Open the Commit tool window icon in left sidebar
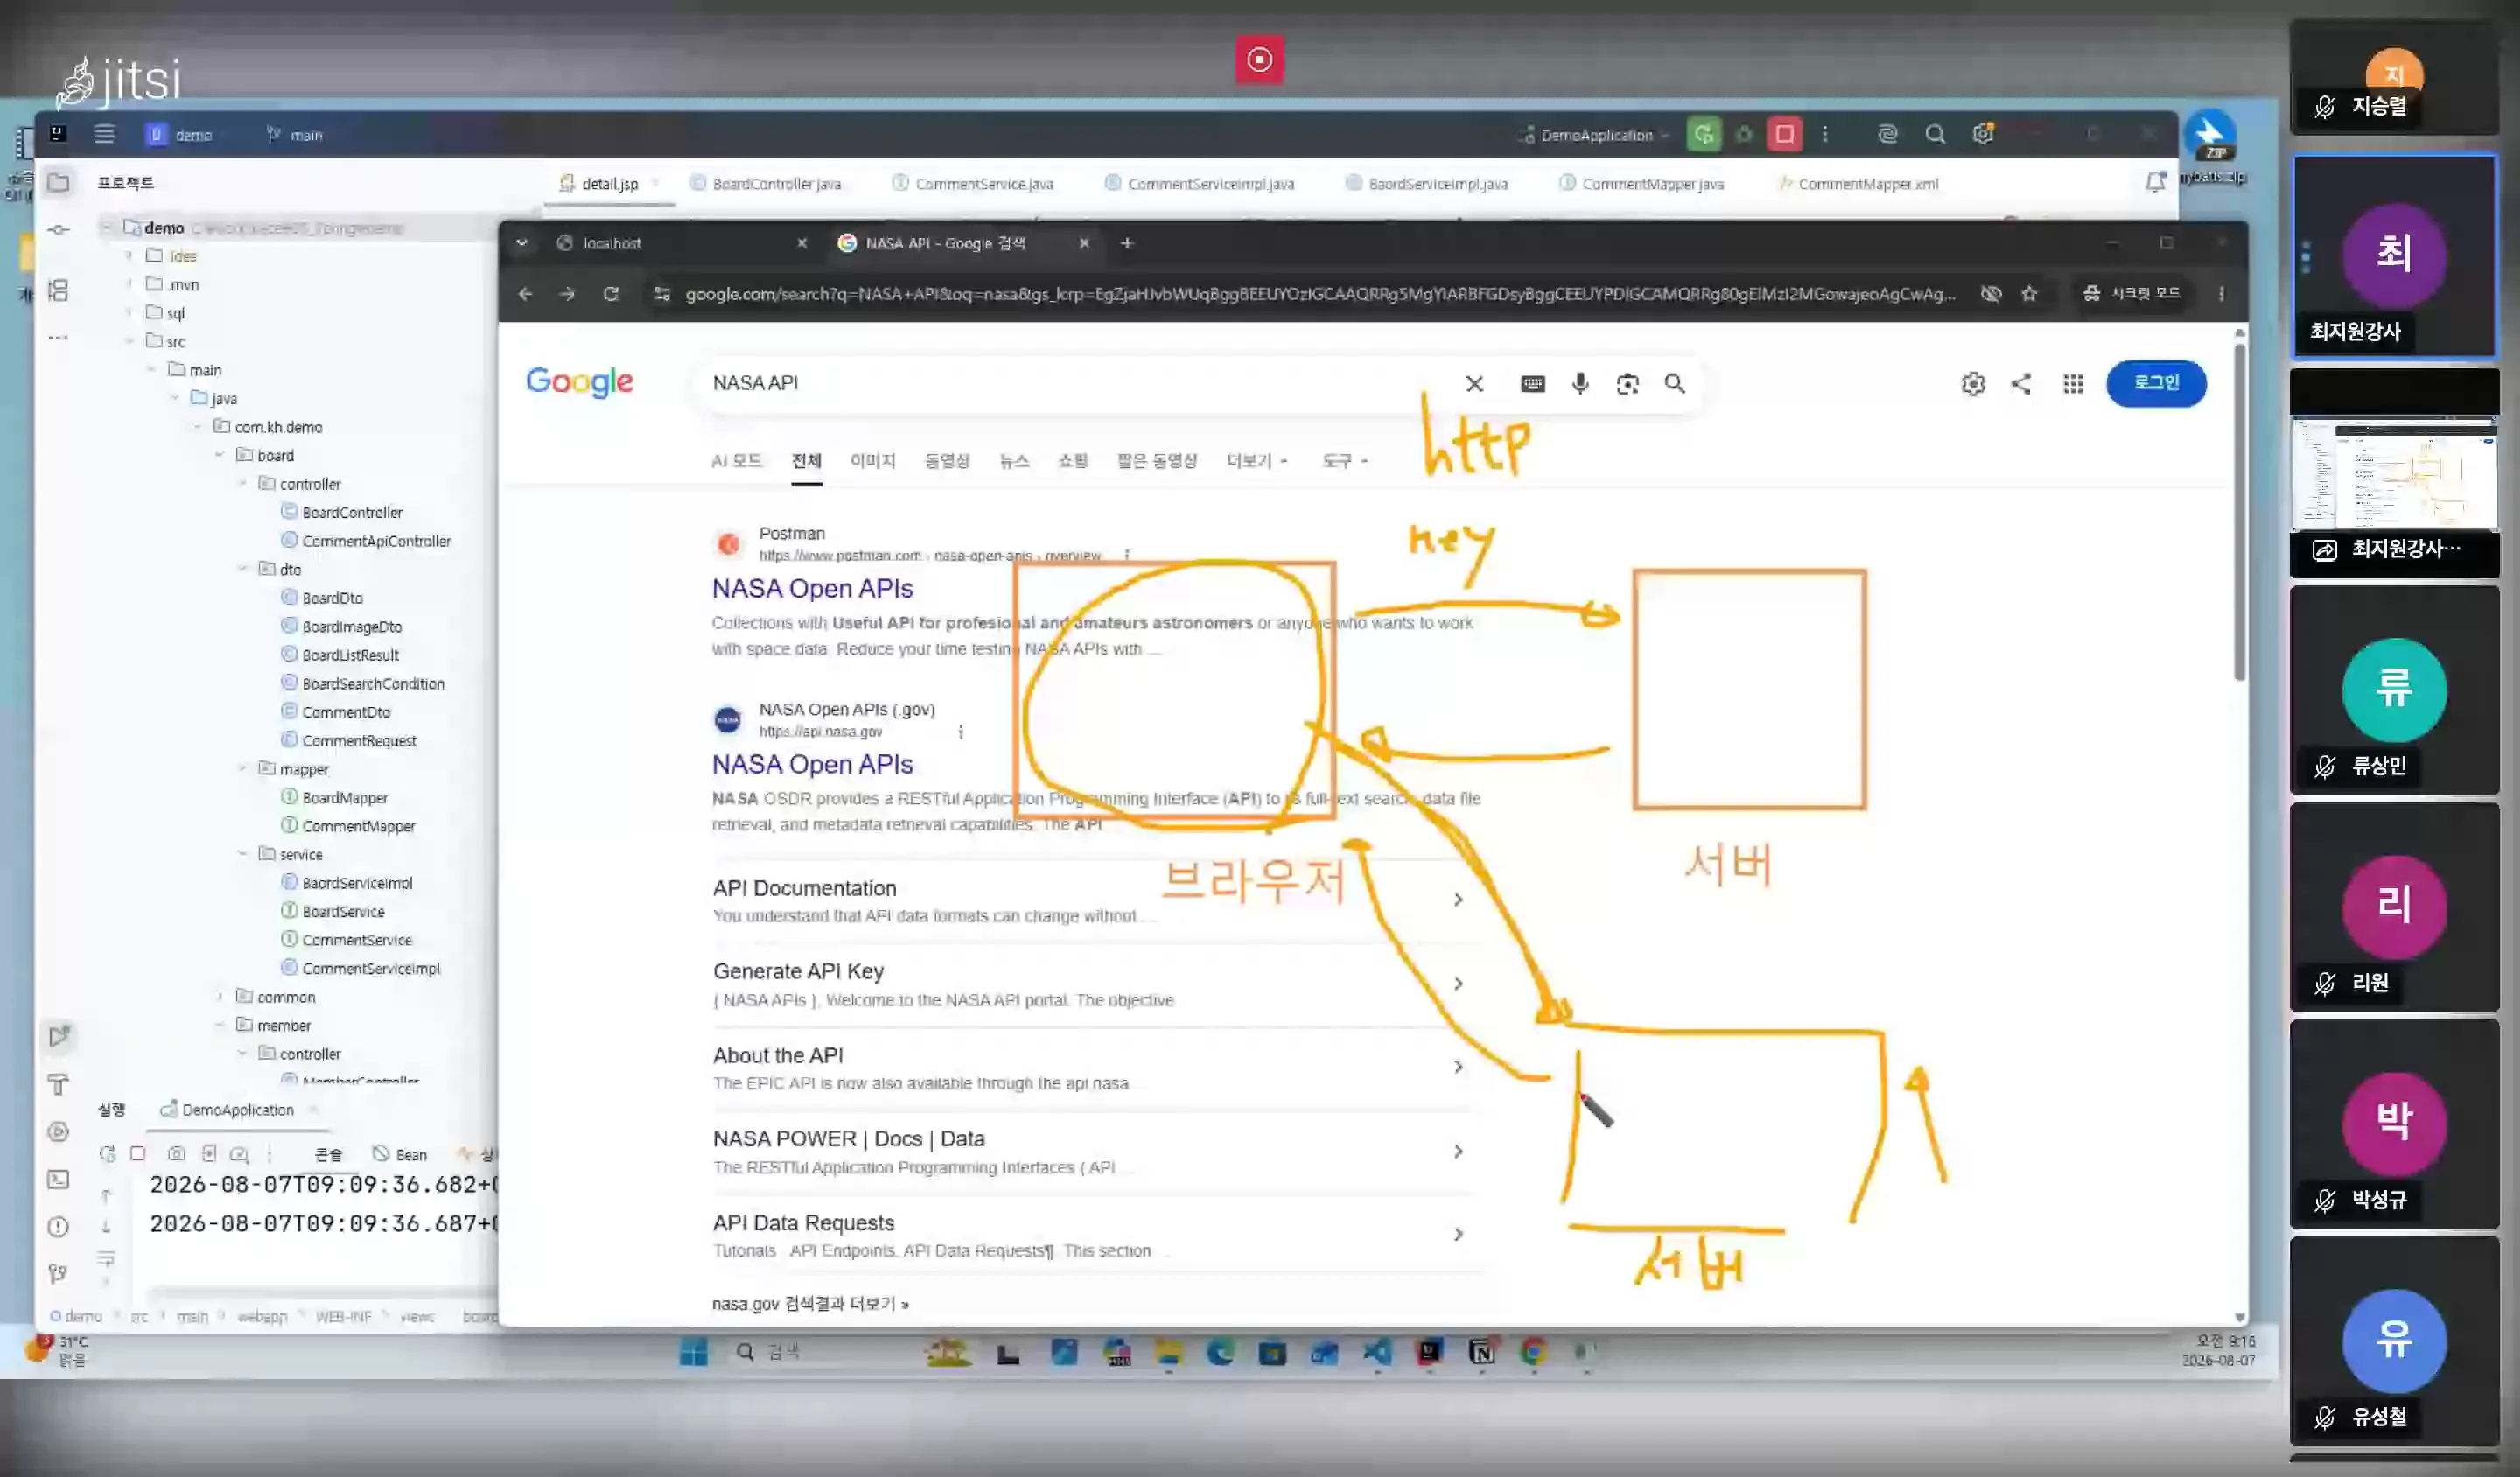 [59, 229]
